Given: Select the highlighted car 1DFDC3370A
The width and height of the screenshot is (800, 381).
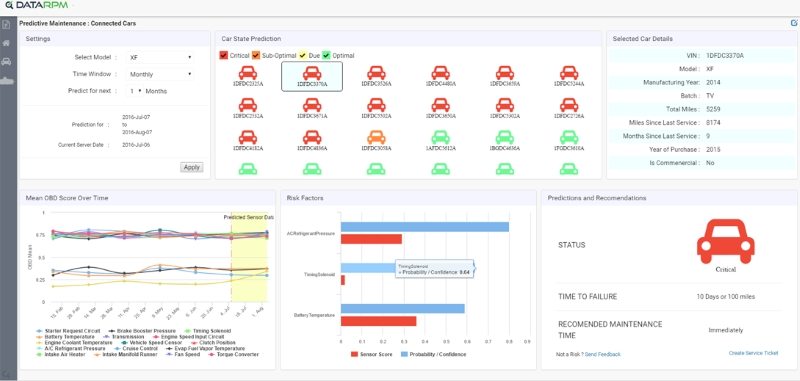Looking at the screenshot, I should [x=312, y=77].
